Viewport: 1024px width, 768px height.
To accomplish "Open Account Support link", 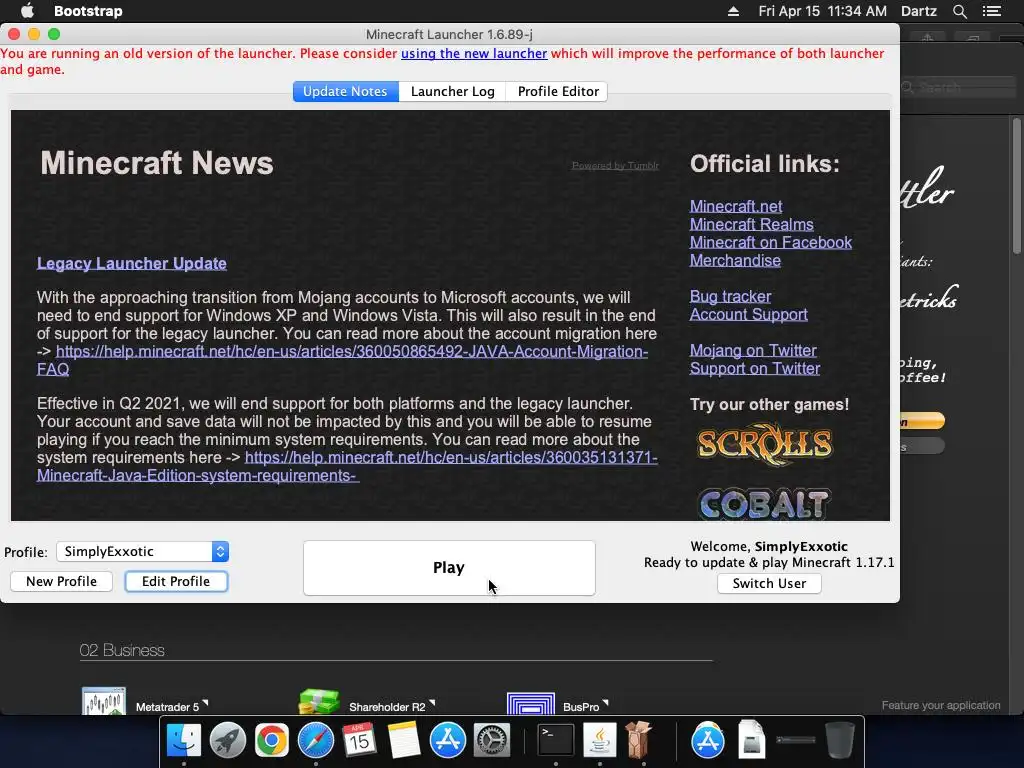I will pos(748,314).
